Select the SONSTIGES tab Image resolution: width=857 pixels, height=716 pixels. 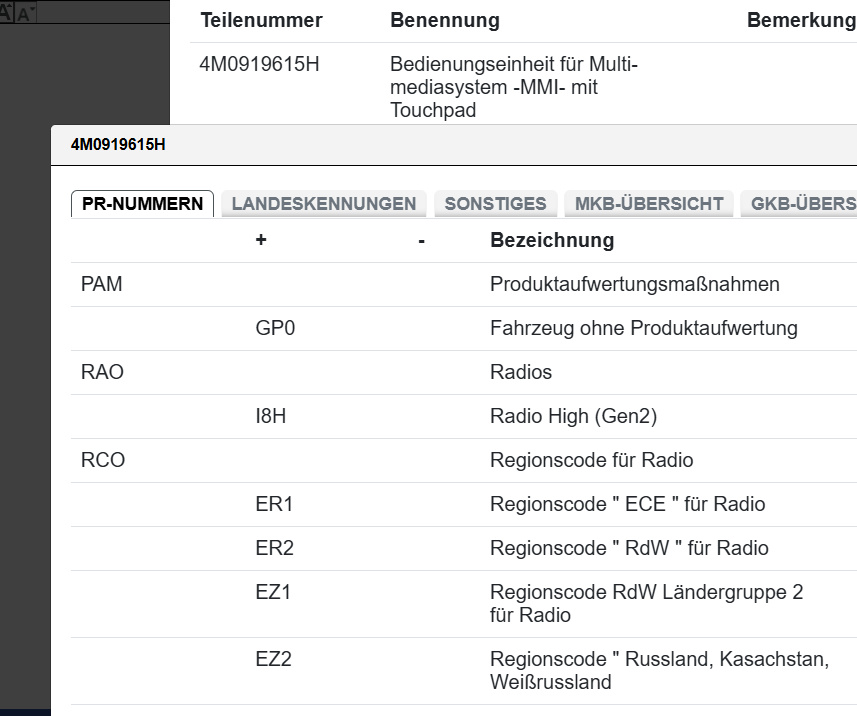495,204
